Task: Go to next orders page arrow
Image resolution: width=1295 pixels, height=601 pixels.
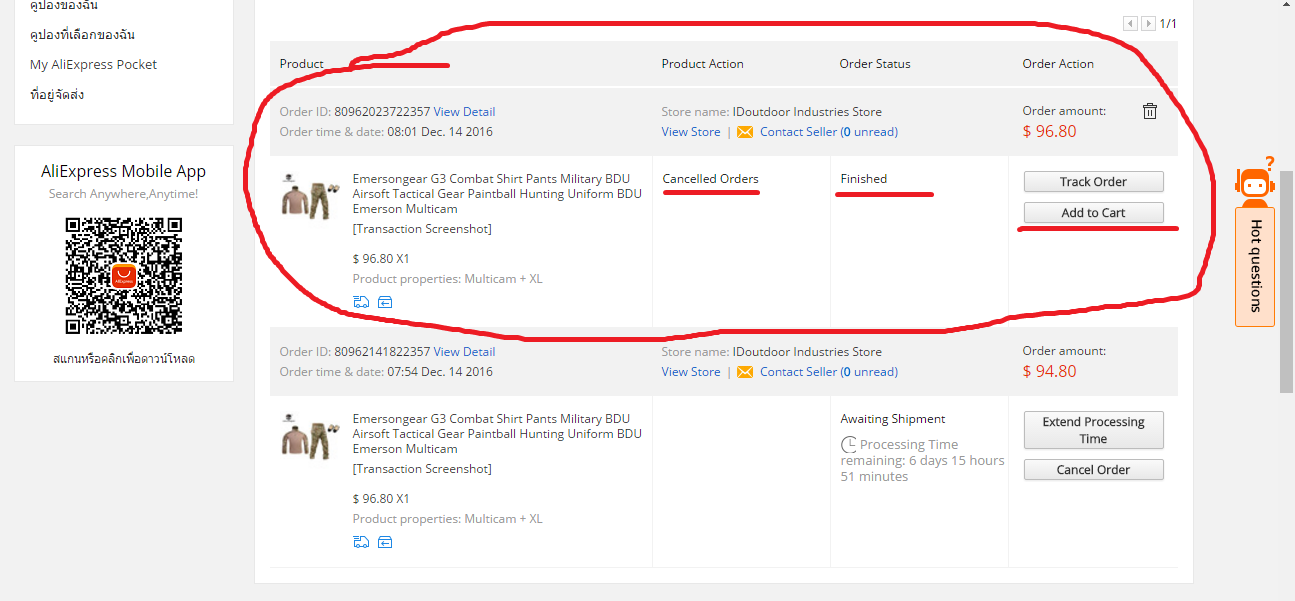Action: (1148, 23)
